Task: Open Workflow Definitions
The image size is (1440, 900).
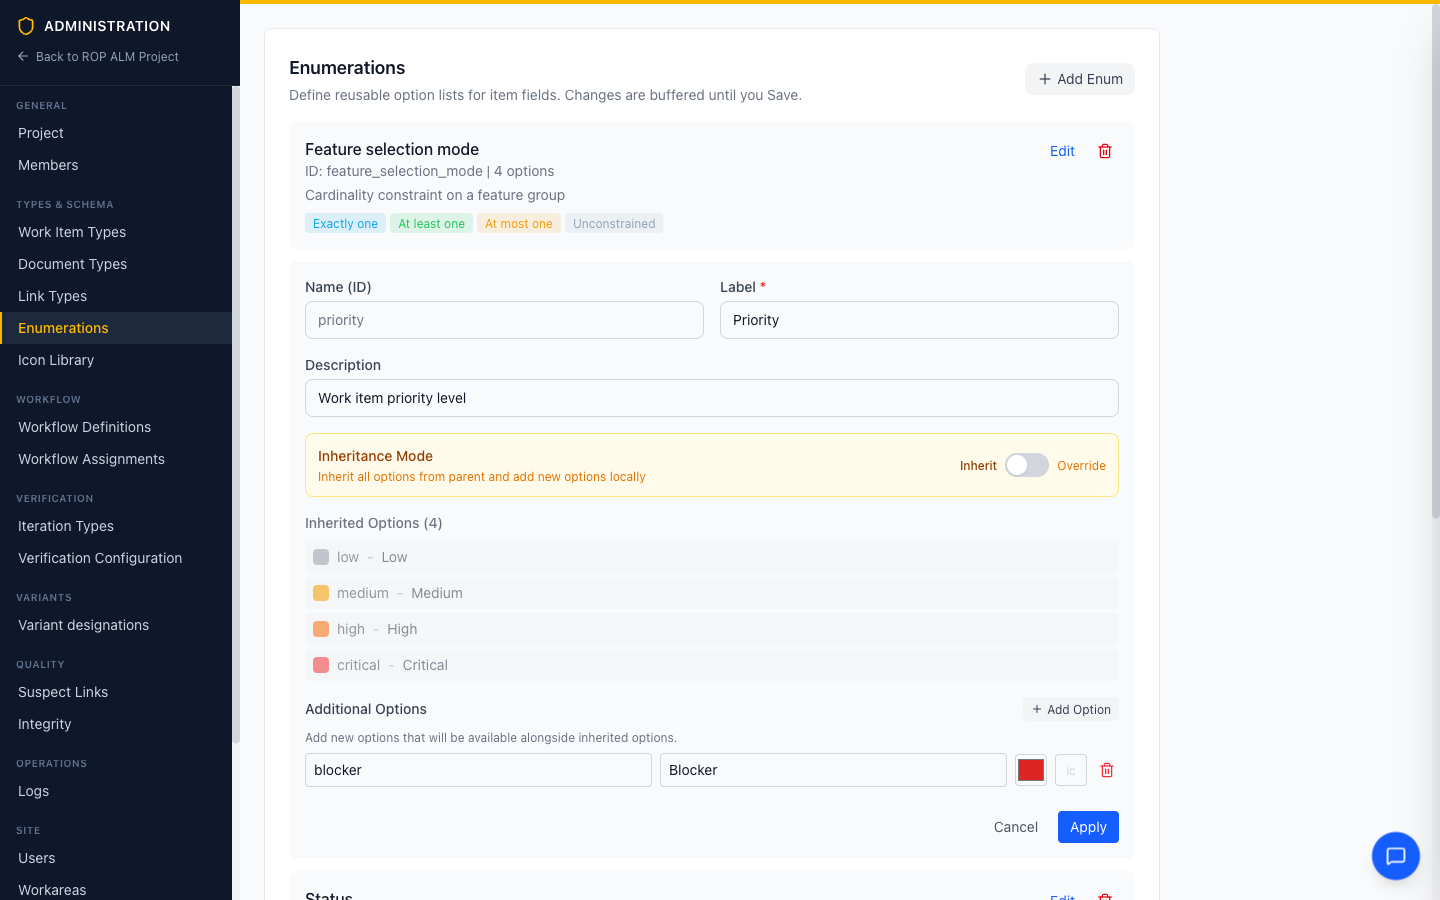Action: click(x=116, y=427)
